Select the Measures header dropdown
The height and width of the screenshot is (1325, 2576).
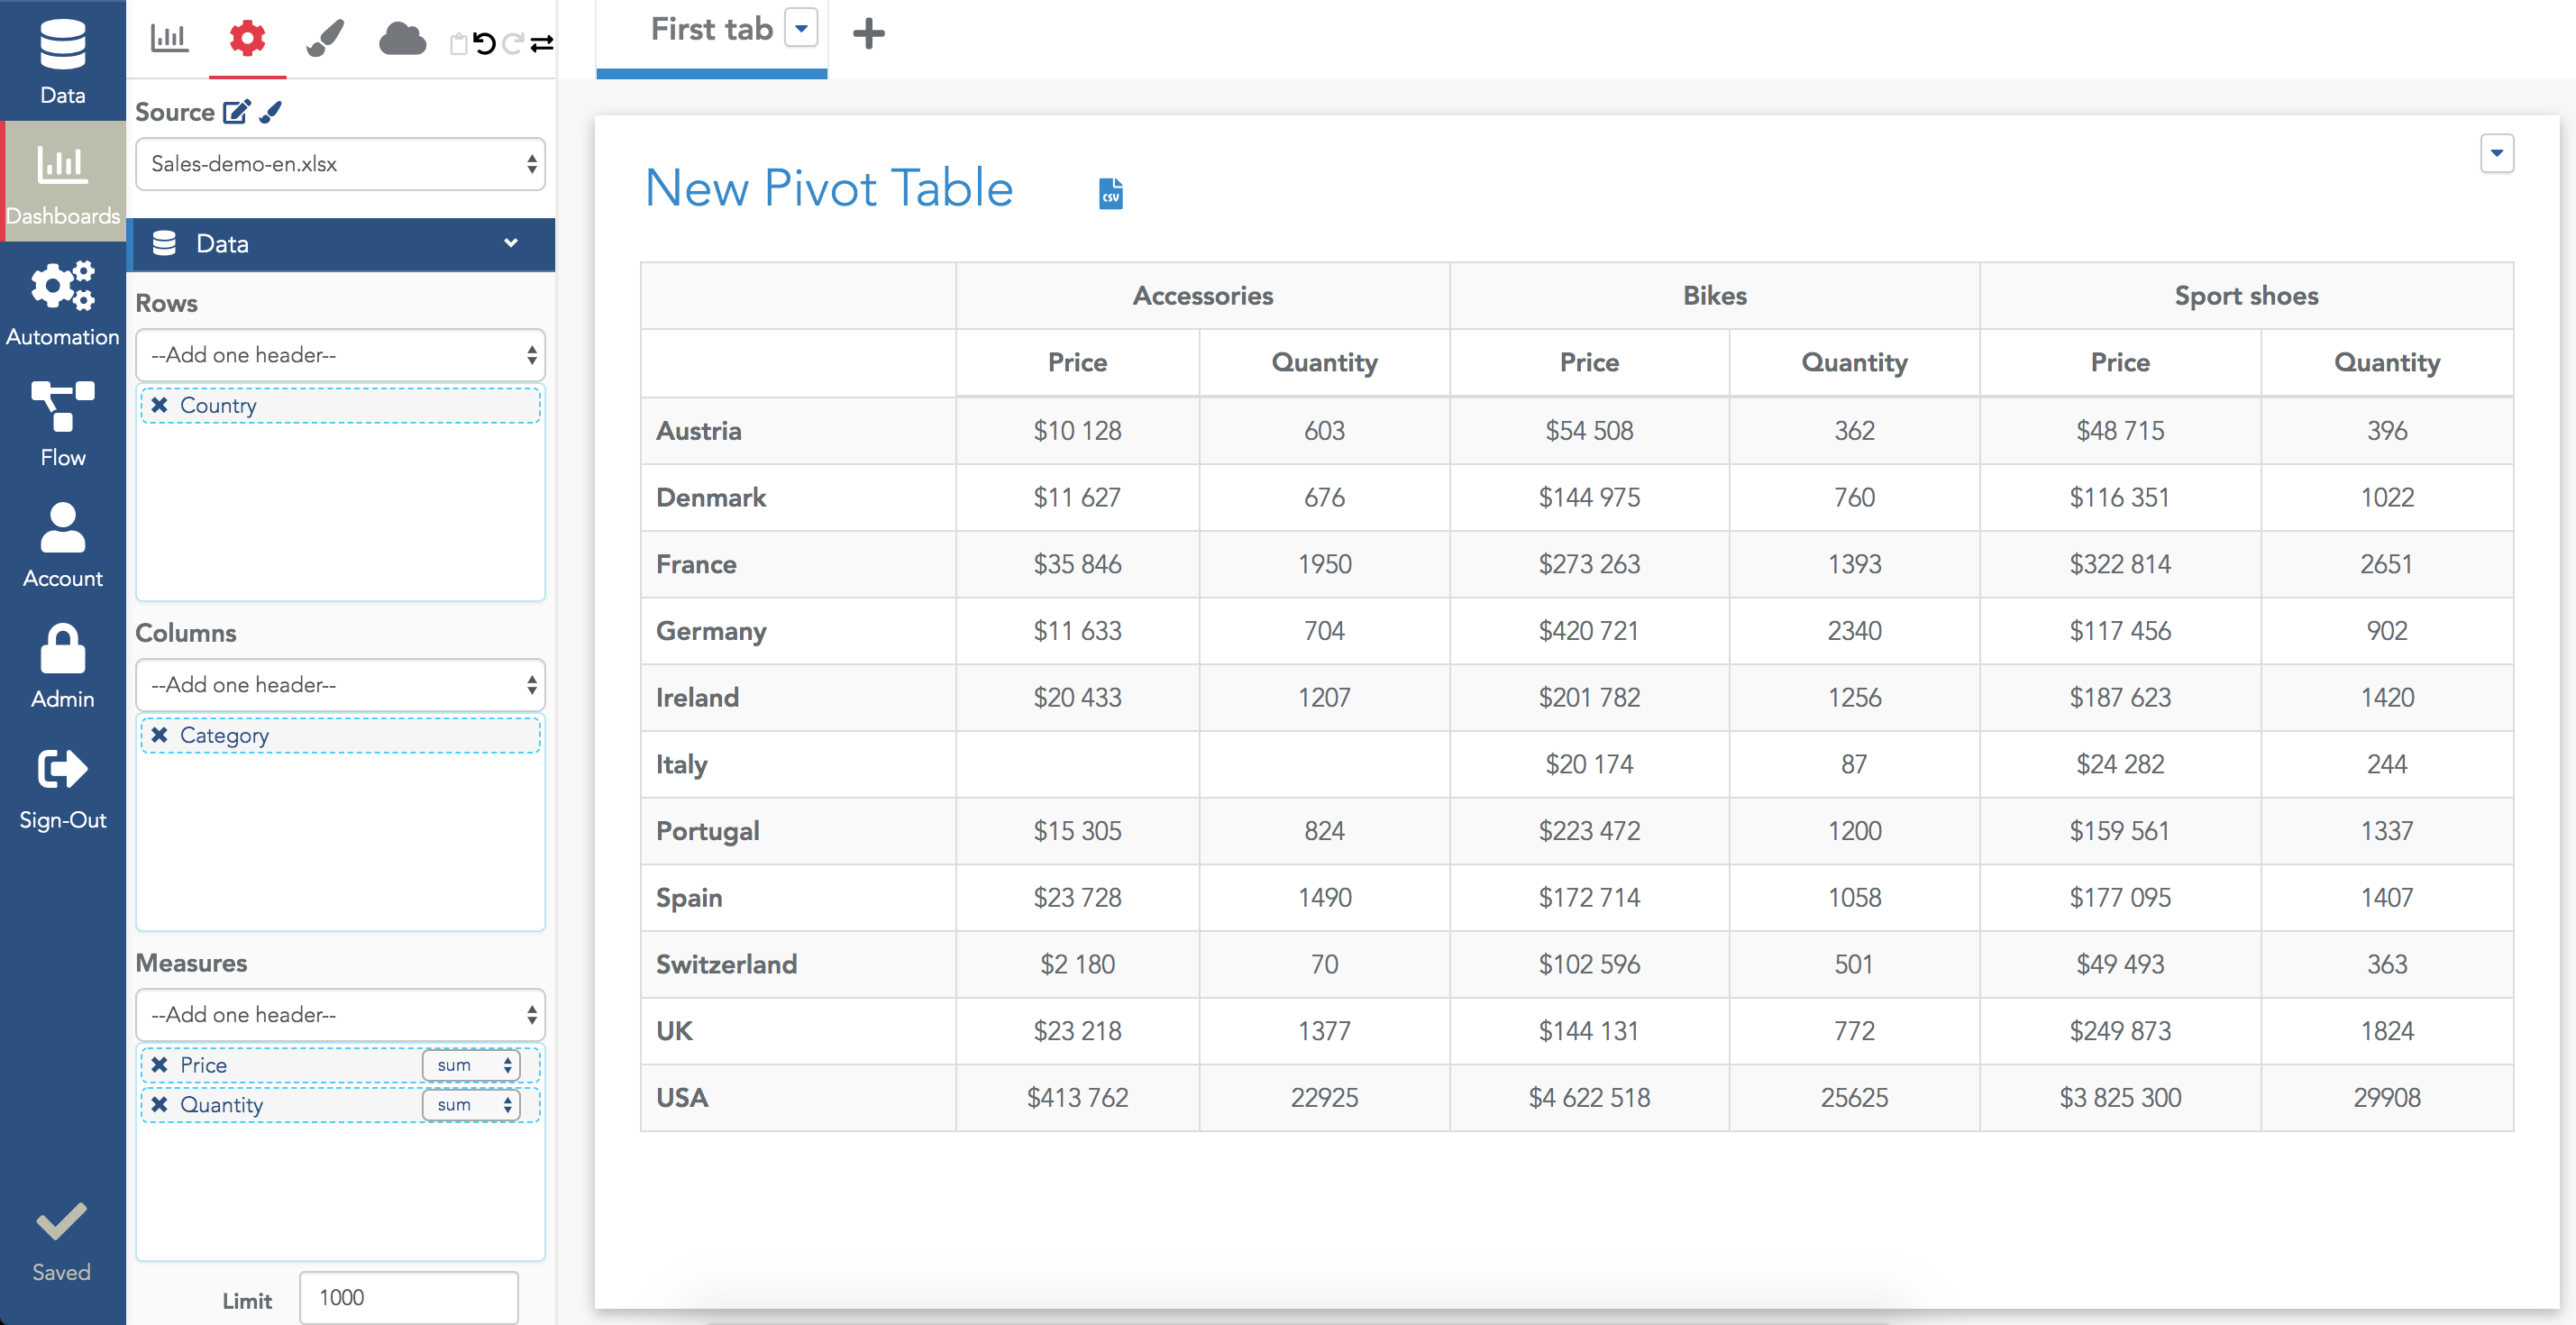coord(338,1012)
